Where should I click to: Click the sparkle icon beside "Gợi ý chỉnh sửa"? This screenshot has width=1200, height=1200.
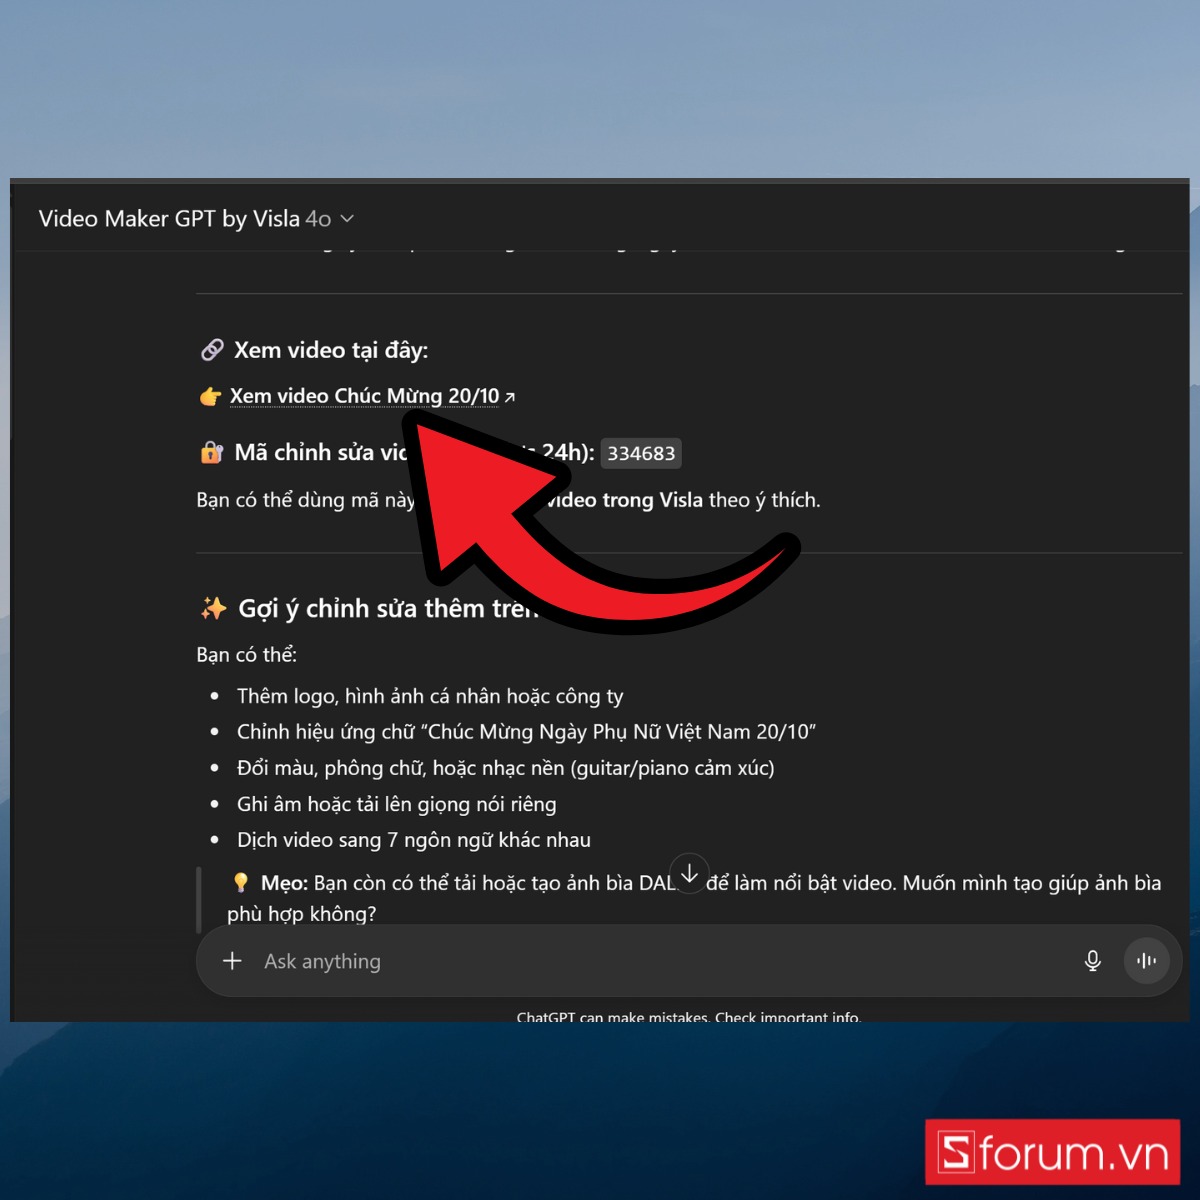pos(213,608)
